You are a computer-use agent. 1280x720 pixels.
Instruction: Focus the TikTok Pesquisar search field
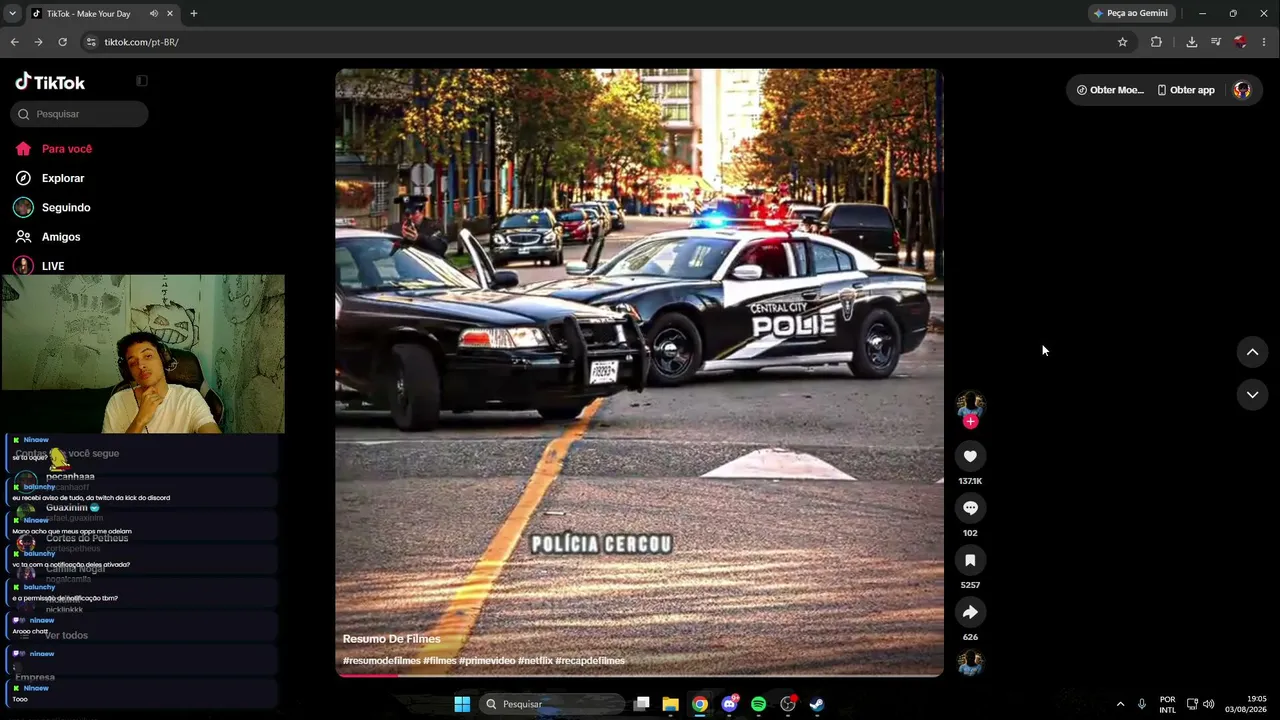79,114
